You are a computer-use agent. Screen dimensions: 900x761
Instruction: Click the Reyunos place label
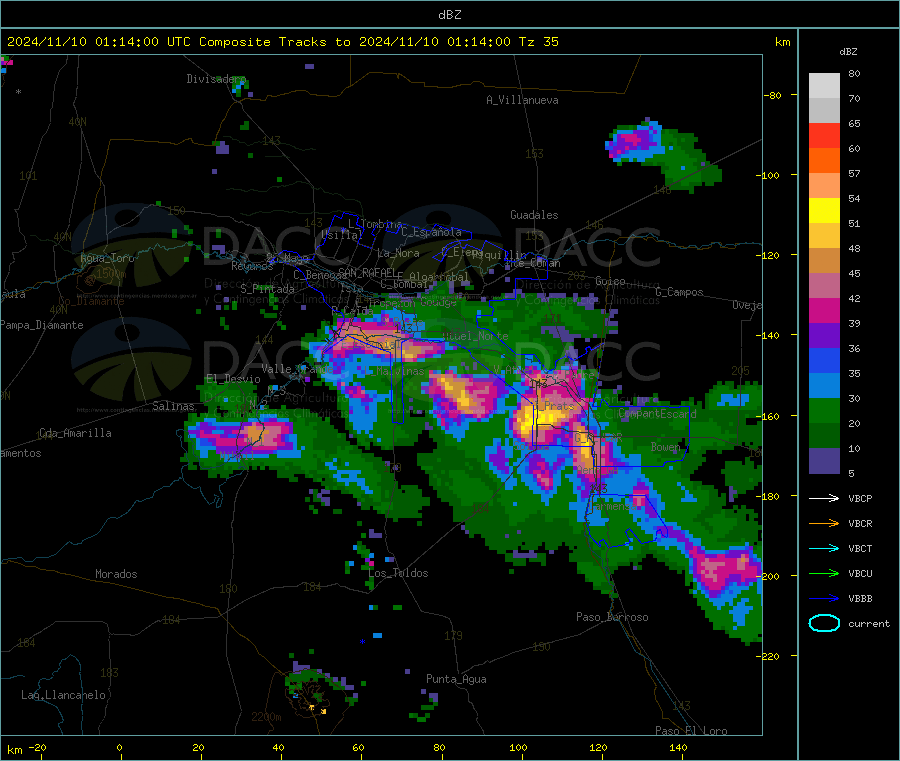253,266
